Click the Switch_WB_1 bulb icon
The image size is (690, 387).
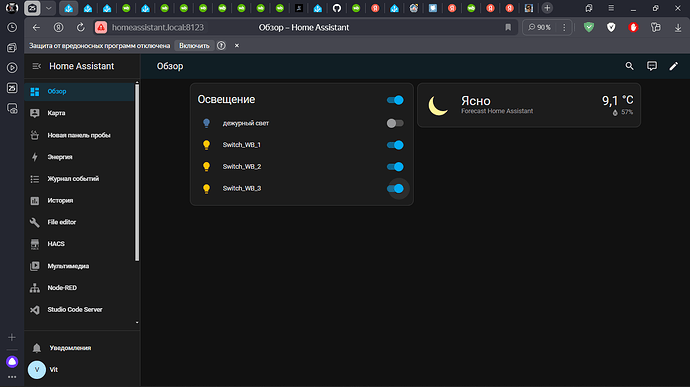coord(206,145)
